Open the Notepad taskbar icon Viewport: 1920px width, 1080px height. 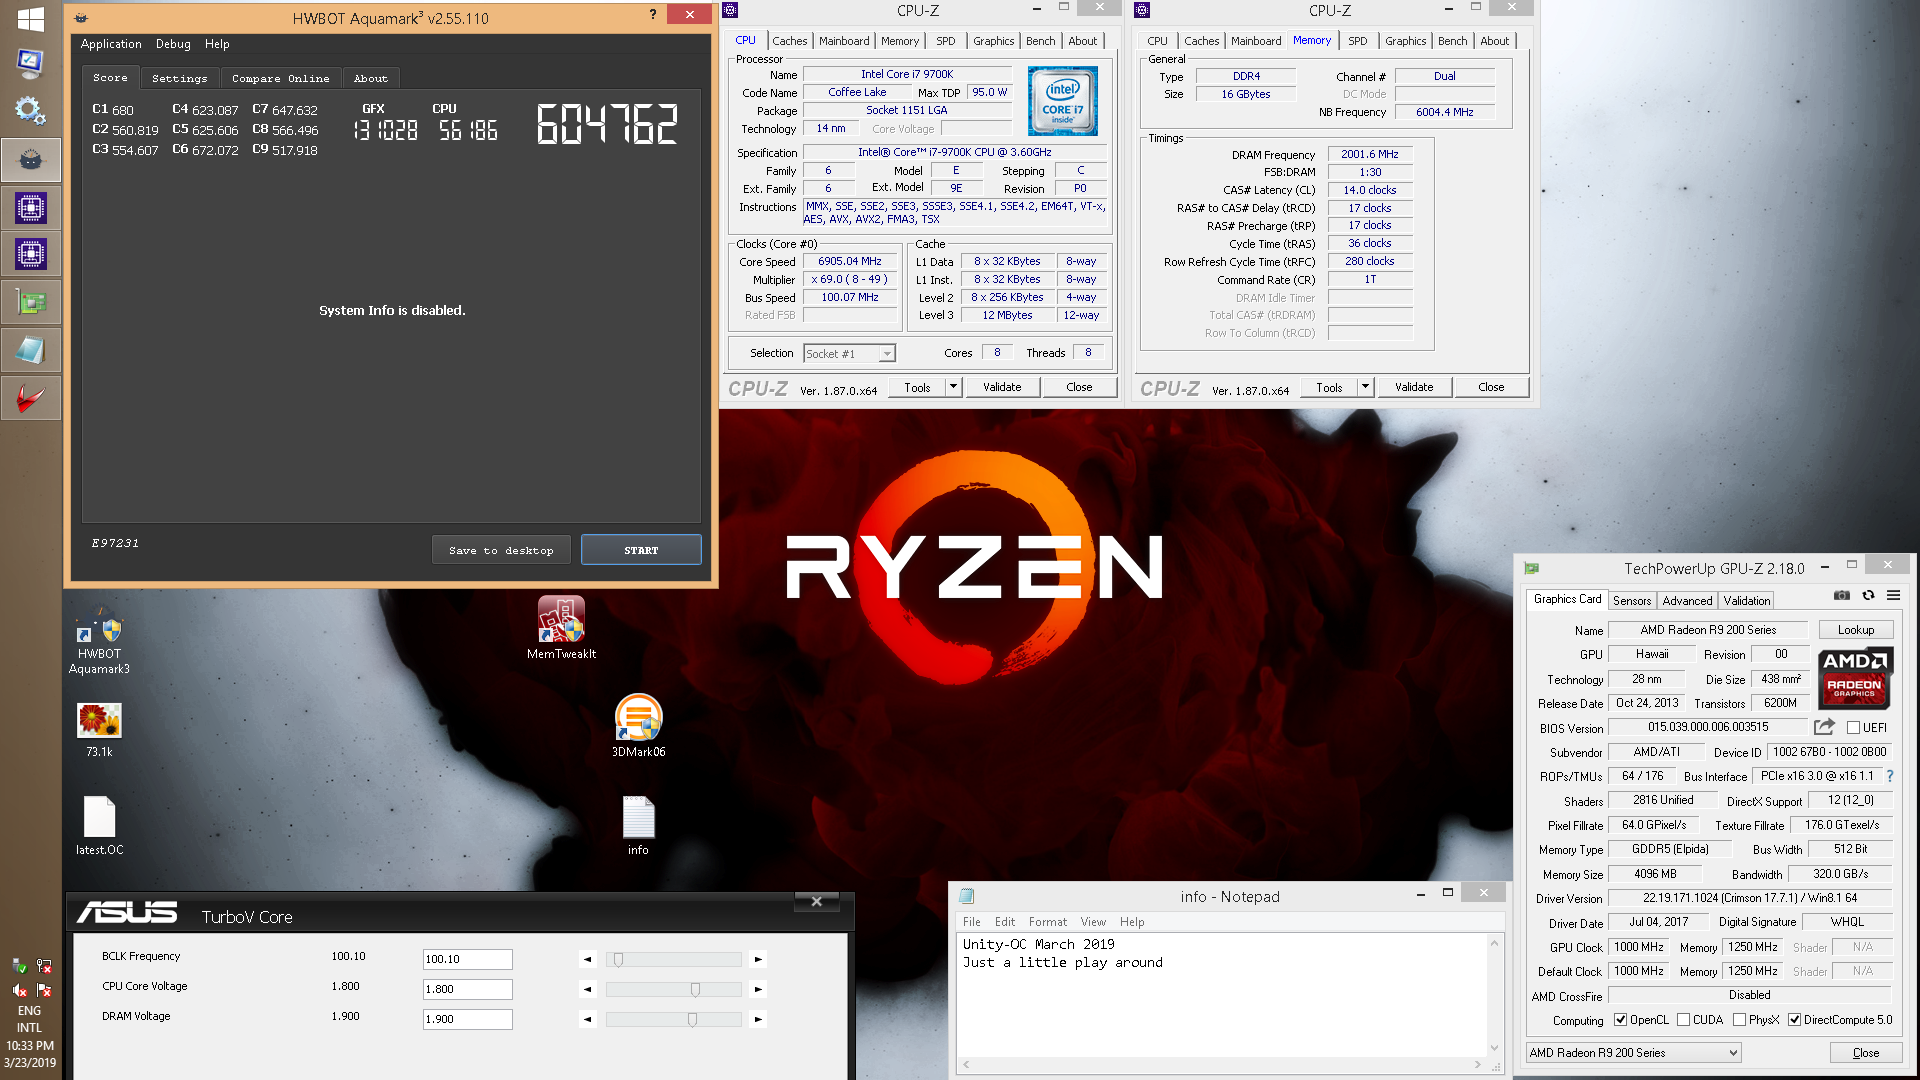click(30, 350)
